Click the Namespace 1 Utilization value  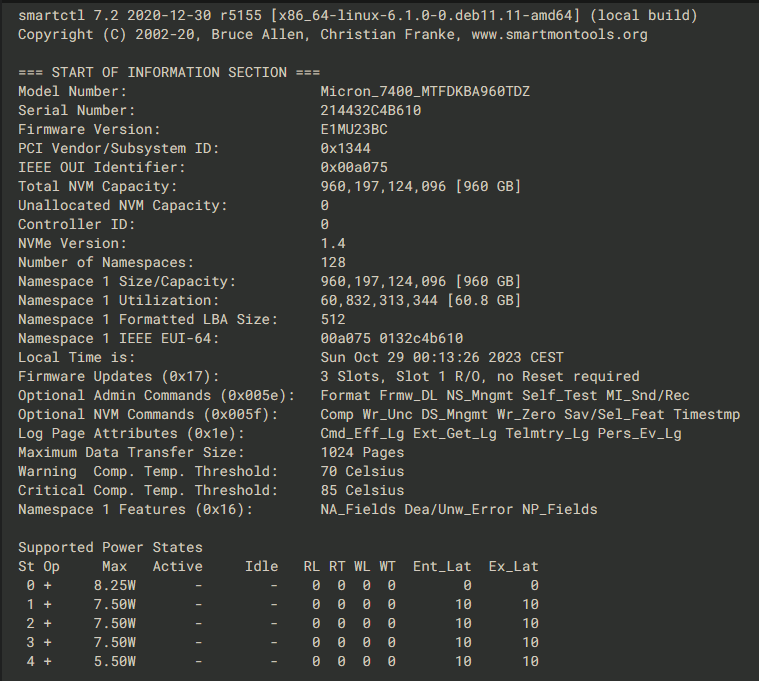click(421, 301)
